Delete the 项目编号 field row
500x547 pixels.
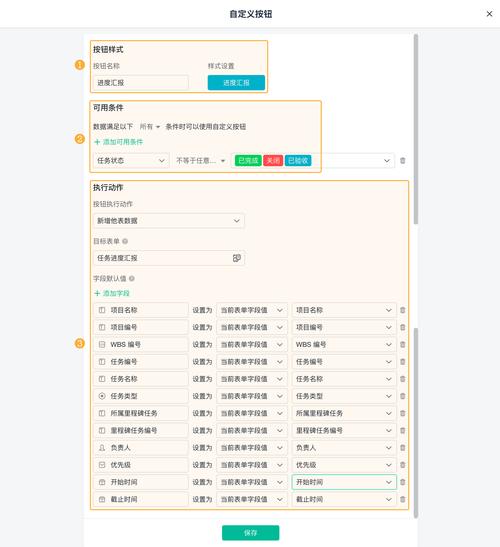click(402, 327)
